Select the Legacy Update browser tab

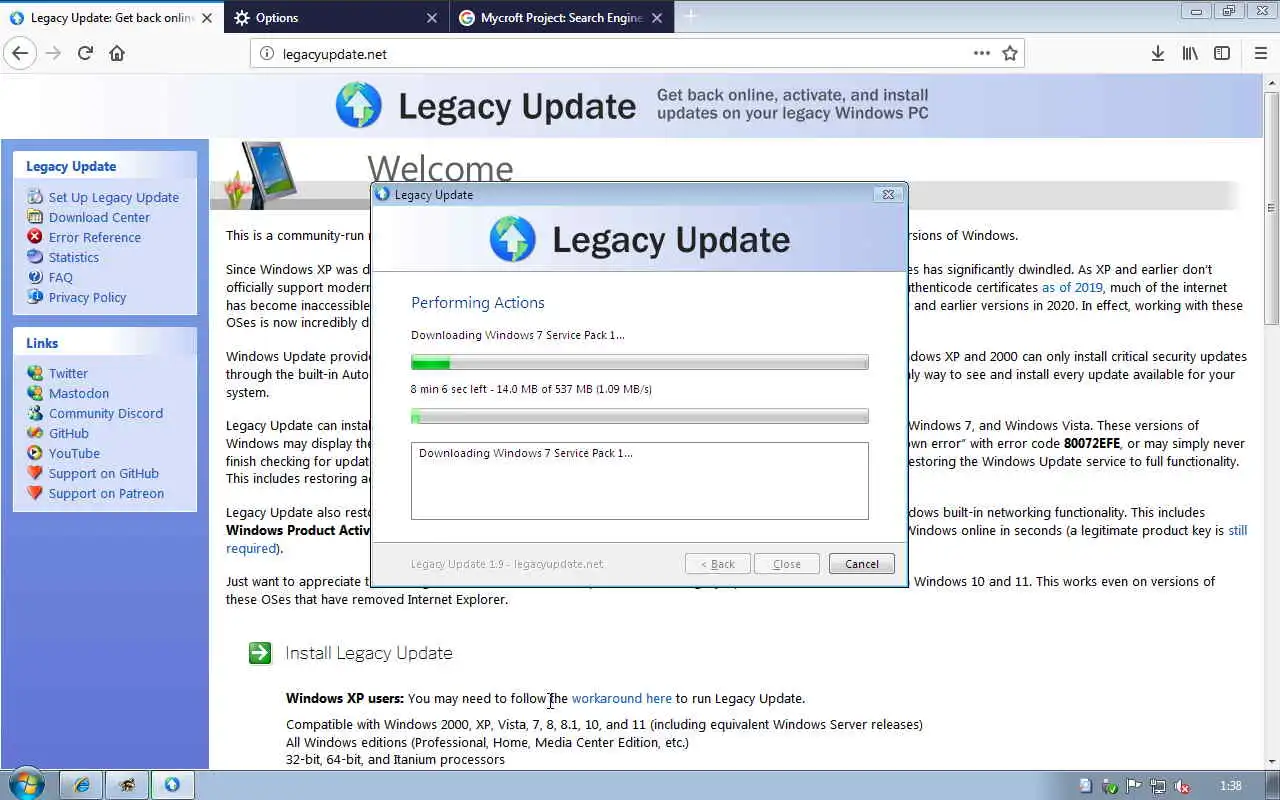tap(110, 18)
